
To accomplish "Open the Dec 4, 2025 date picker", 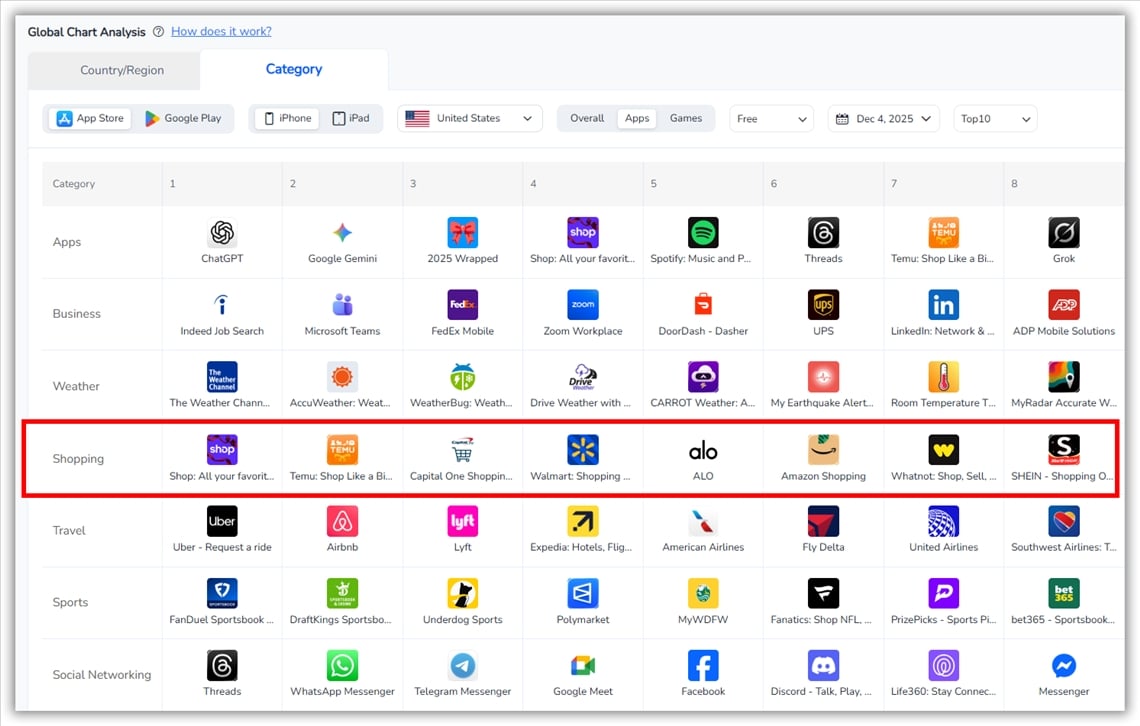I will point(883,118).
